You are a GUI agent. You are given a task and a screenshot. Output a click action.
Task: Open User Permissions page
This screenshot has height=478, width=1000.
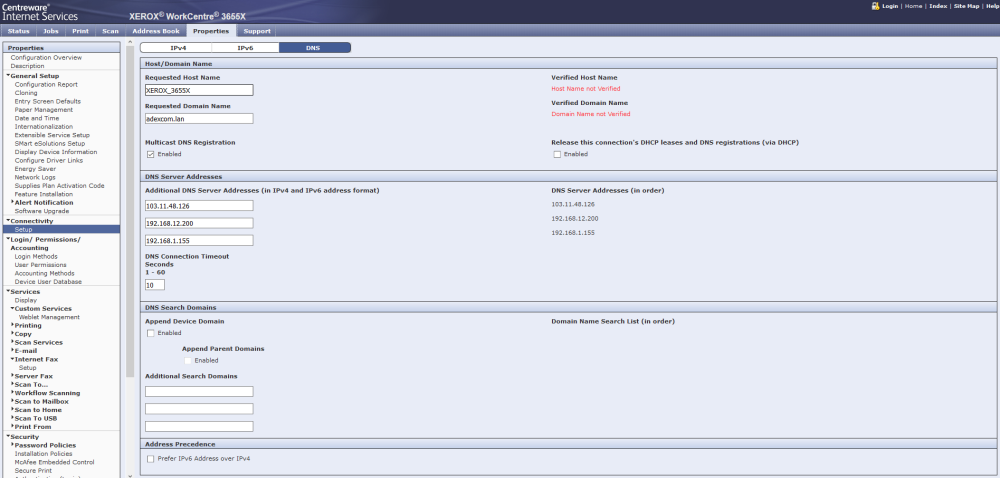pos(40,264)
